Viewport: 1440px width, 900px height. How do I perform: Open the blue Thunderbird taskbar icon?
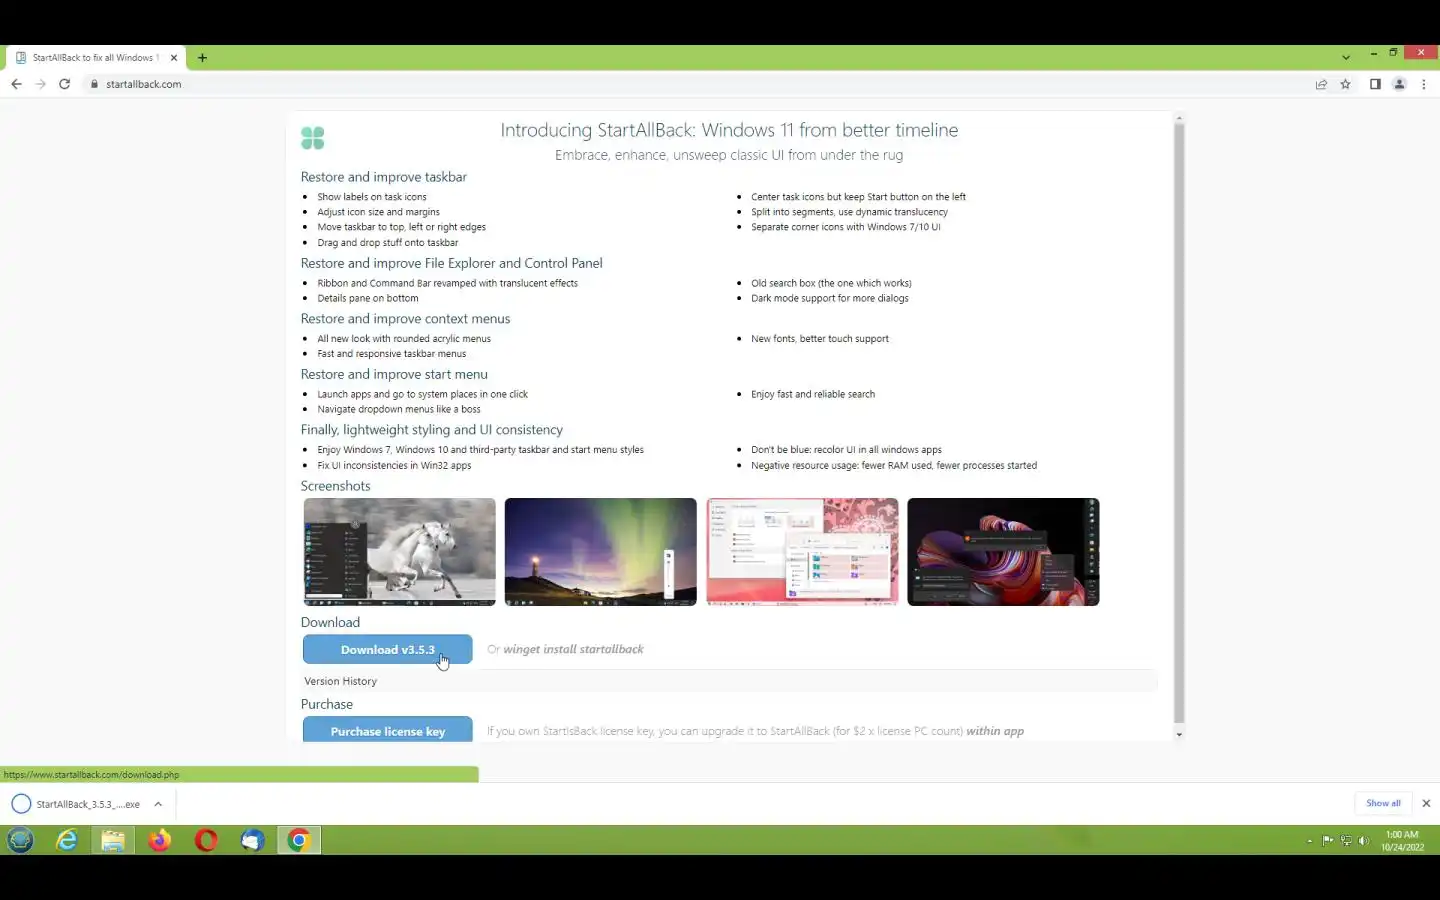252,840
